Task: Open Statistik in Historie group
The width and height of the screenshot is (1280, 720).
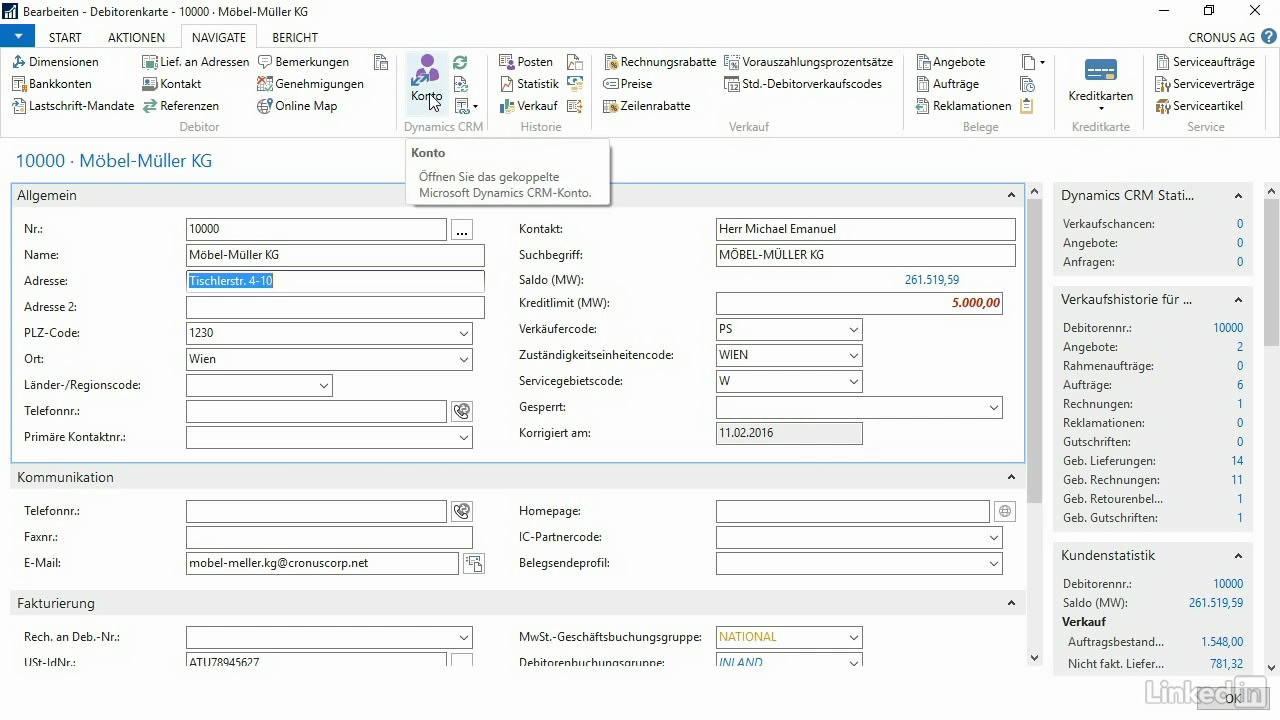Action: pos(529,84)
